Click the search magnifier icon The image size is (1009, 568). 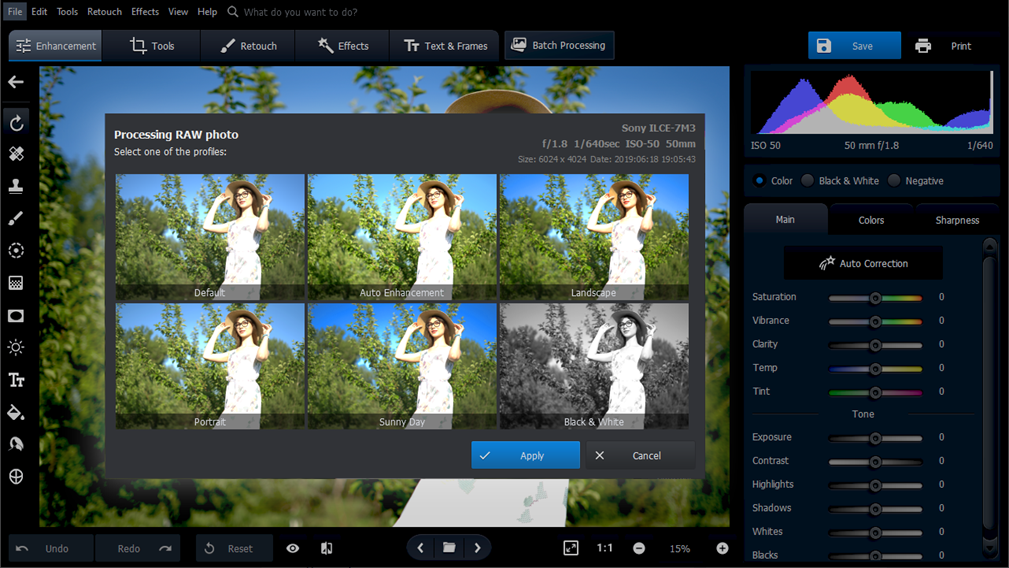tap(233, 12)
